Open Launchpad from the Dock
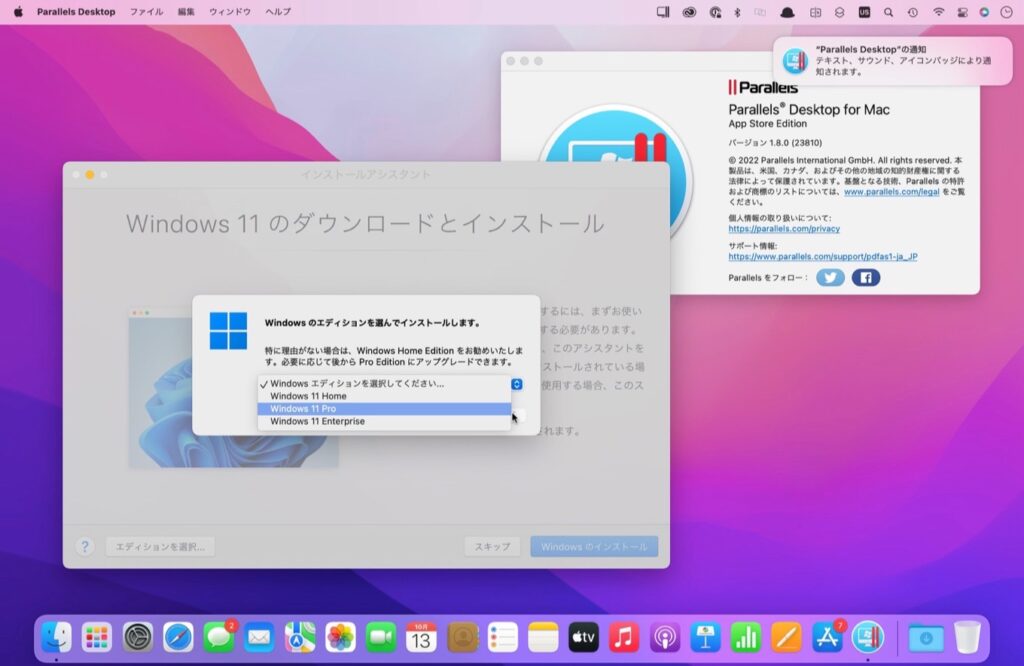 [x=96, y=635]
